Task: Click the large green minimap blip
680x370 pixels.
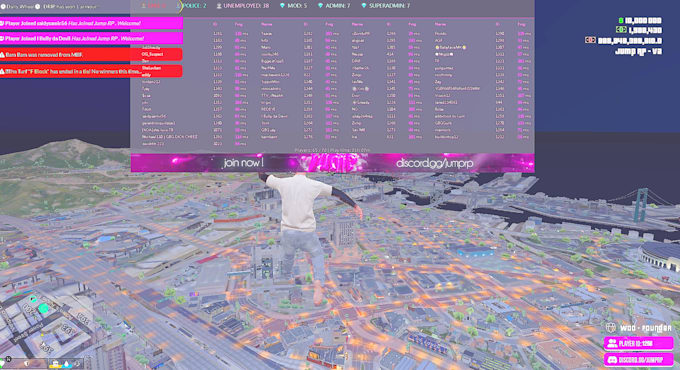Action: (43, 308)
